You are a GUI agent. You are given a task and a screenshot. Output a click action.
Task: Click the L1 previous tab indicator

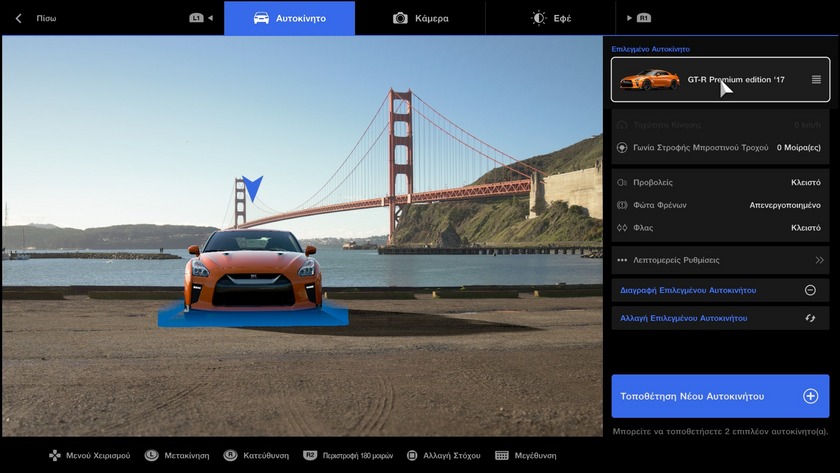point(196,18)
